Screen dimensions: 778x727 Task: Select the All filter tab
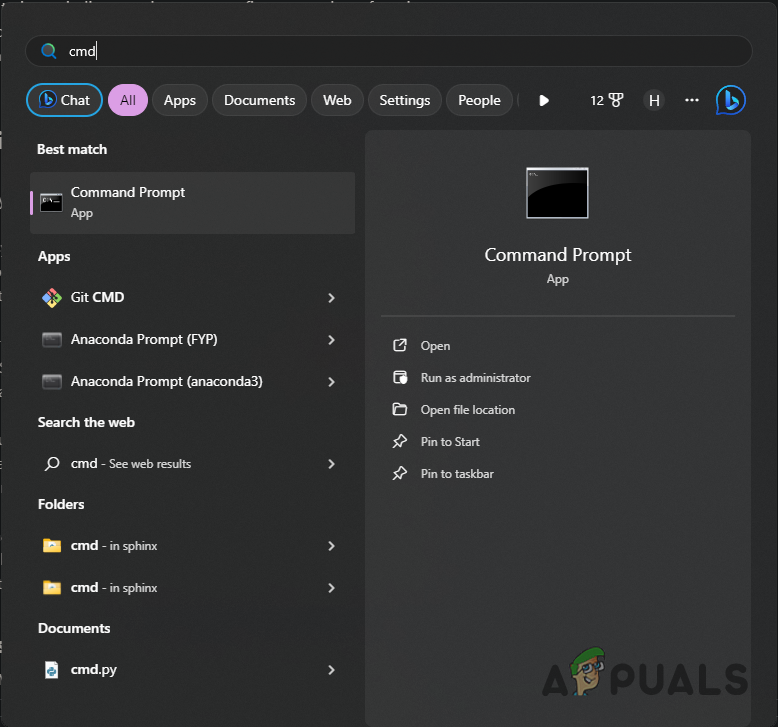[x=128, y=100]
